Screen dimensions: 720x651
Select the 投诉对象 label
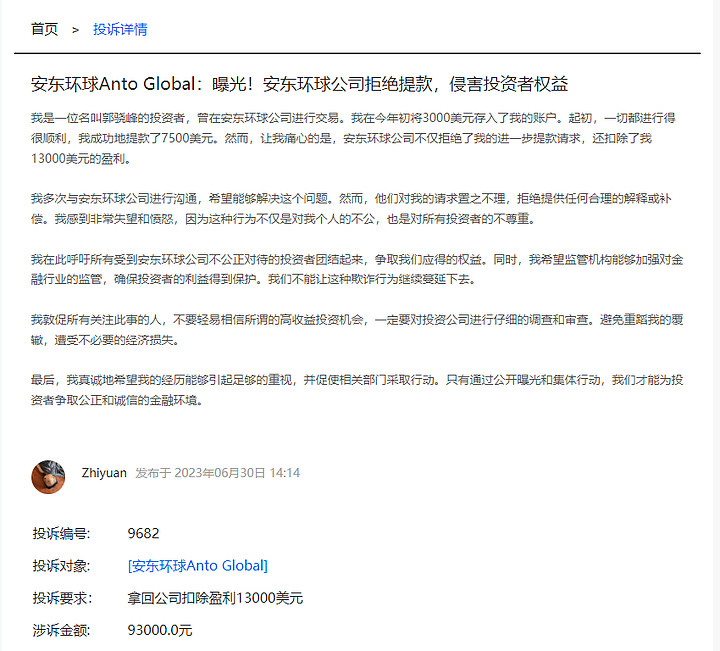tap(61, 566)
